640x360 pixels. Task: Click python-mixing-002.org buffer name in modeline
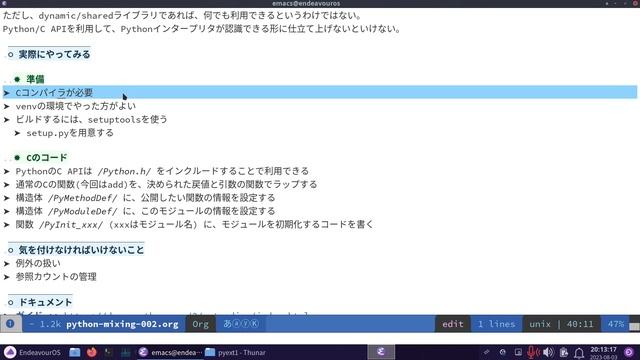(122, 324)
